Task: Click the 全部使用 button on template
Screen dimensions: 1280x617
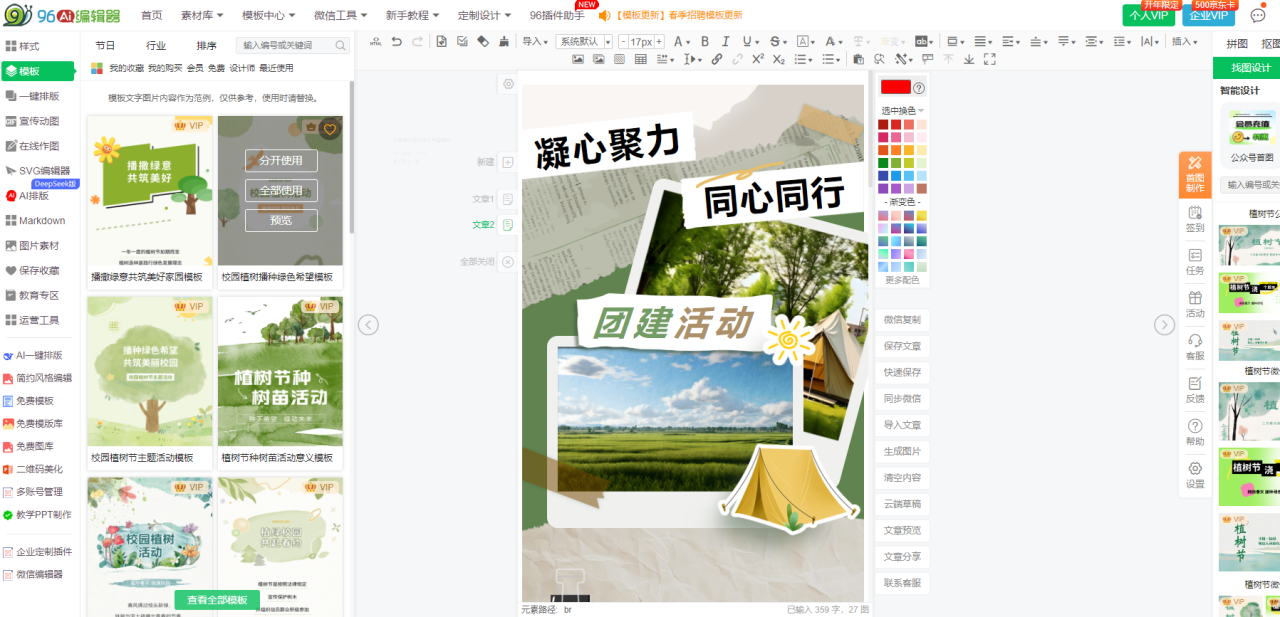Action: point(281,190)
